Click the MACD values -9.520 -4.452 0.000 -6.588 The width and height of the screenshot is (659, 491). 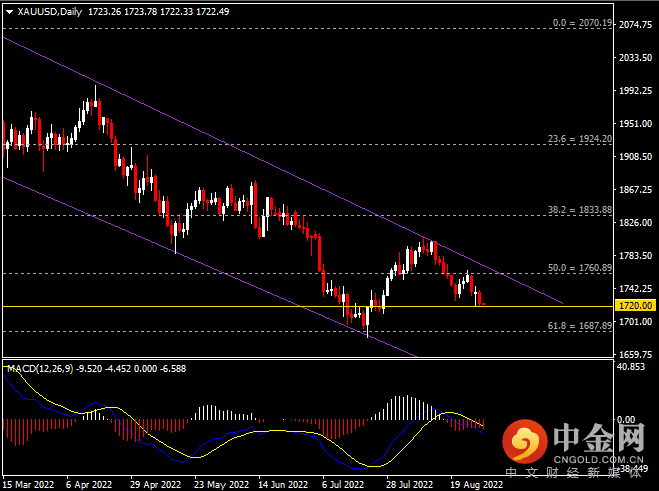[x=132, y=369]
